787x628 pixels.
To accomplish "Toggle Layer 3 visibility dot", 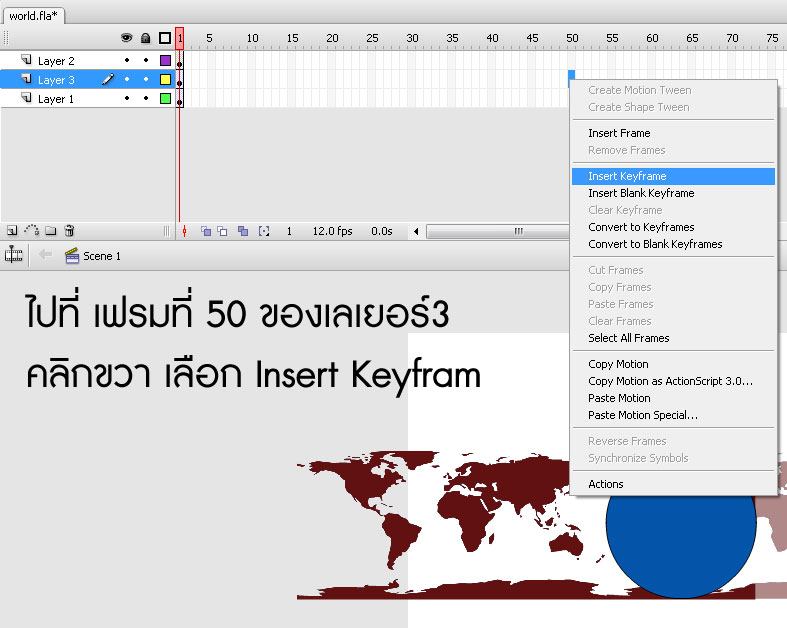I will point(127,79).
